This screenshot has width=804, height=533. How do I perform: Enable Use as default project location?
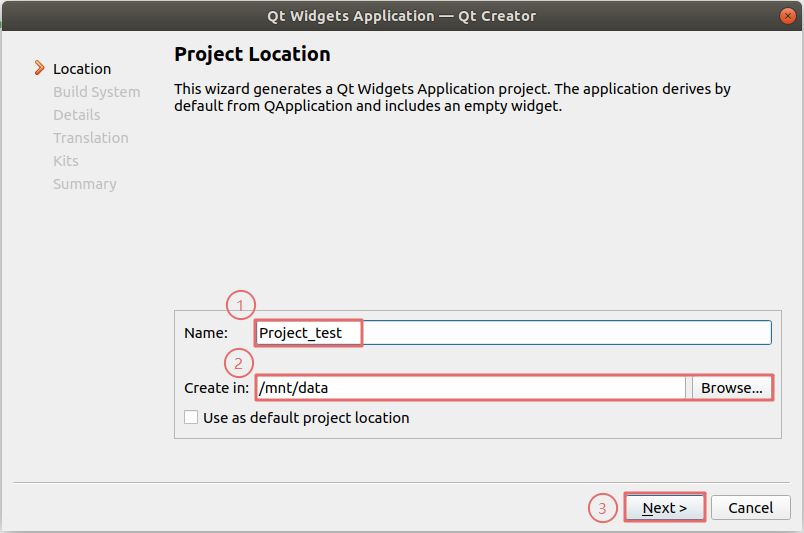[191, 418]
